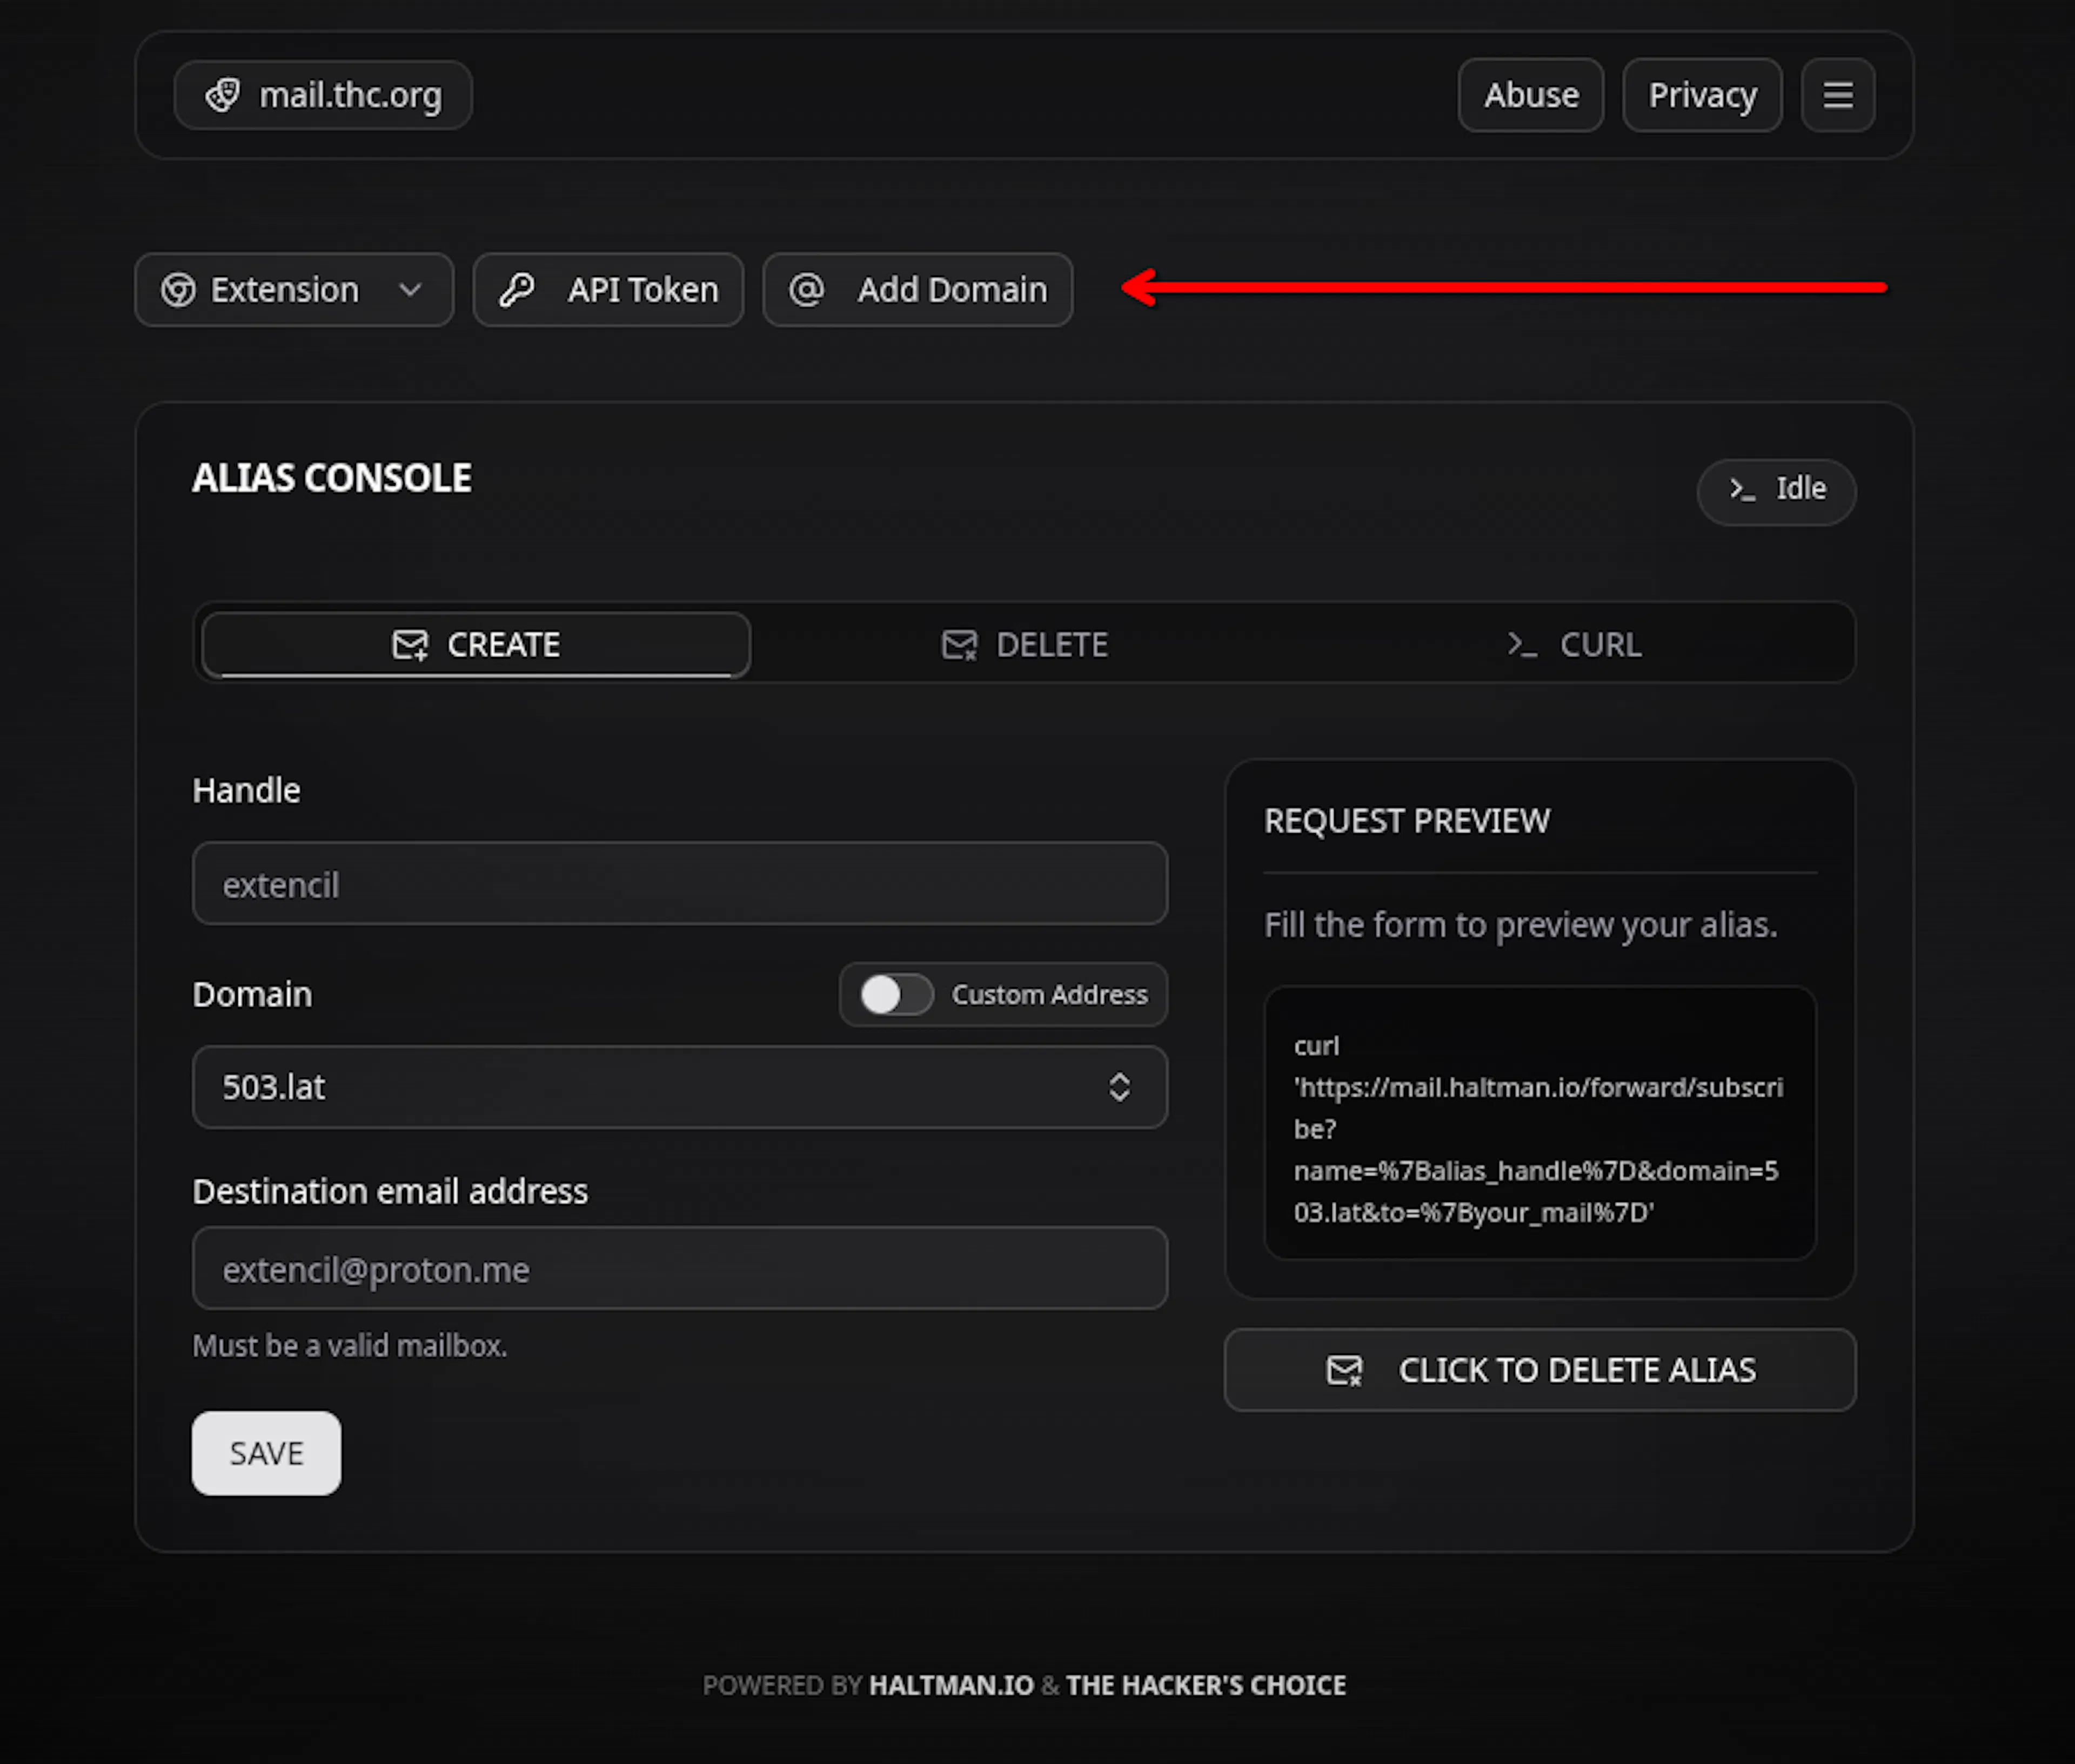Image resolution: width=2075 pixels, height=1764 pixels.
Task: Switch to the DELETE tab
Action: coord(1025,645)
